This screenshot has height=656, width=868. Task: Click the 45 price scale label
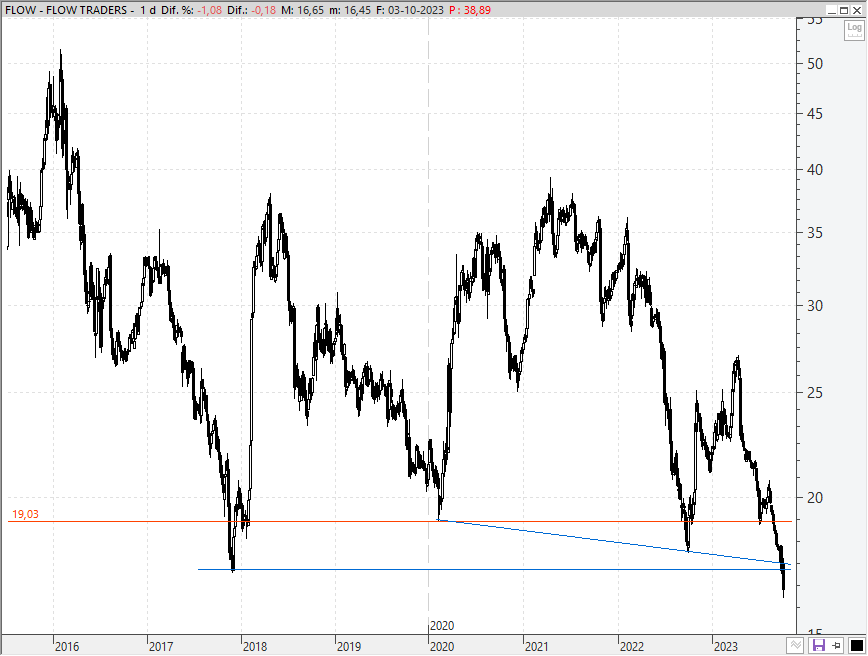pos(815,114)
